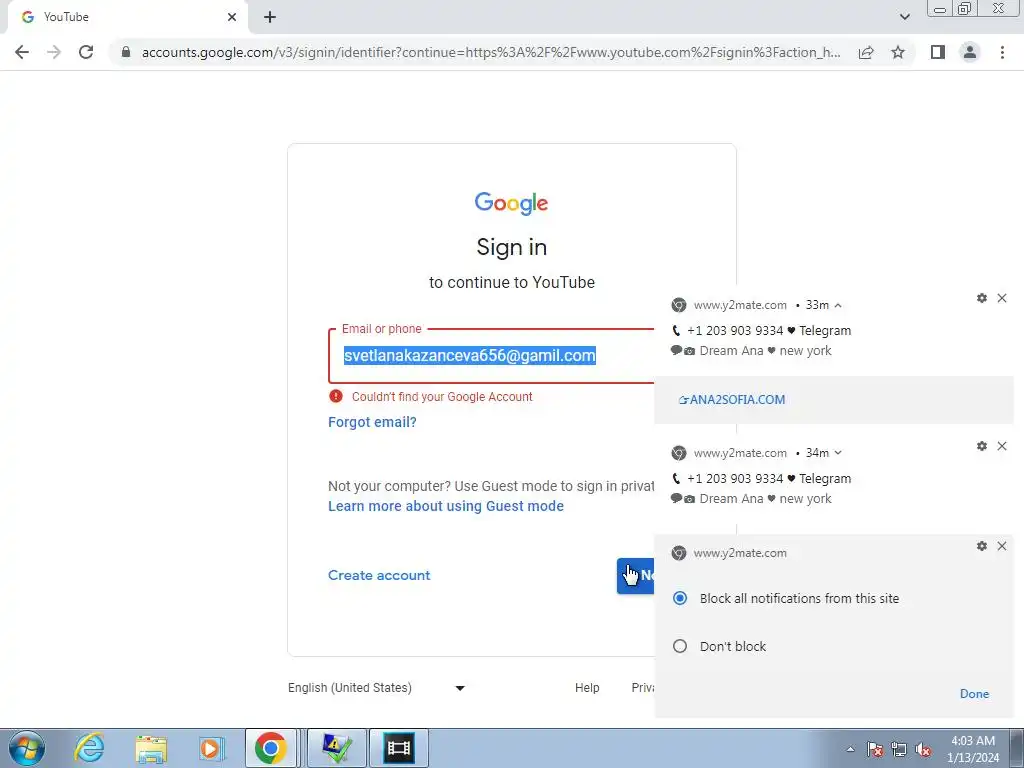Share this page using the share icon
1024x768 pixels.
click(x=866, y=52)
